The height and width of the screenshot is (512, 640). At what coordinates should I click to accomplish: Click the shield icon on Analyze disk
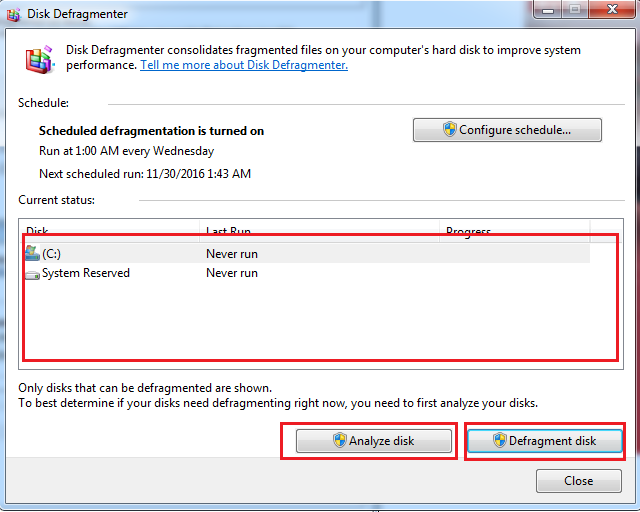[339, 441]
